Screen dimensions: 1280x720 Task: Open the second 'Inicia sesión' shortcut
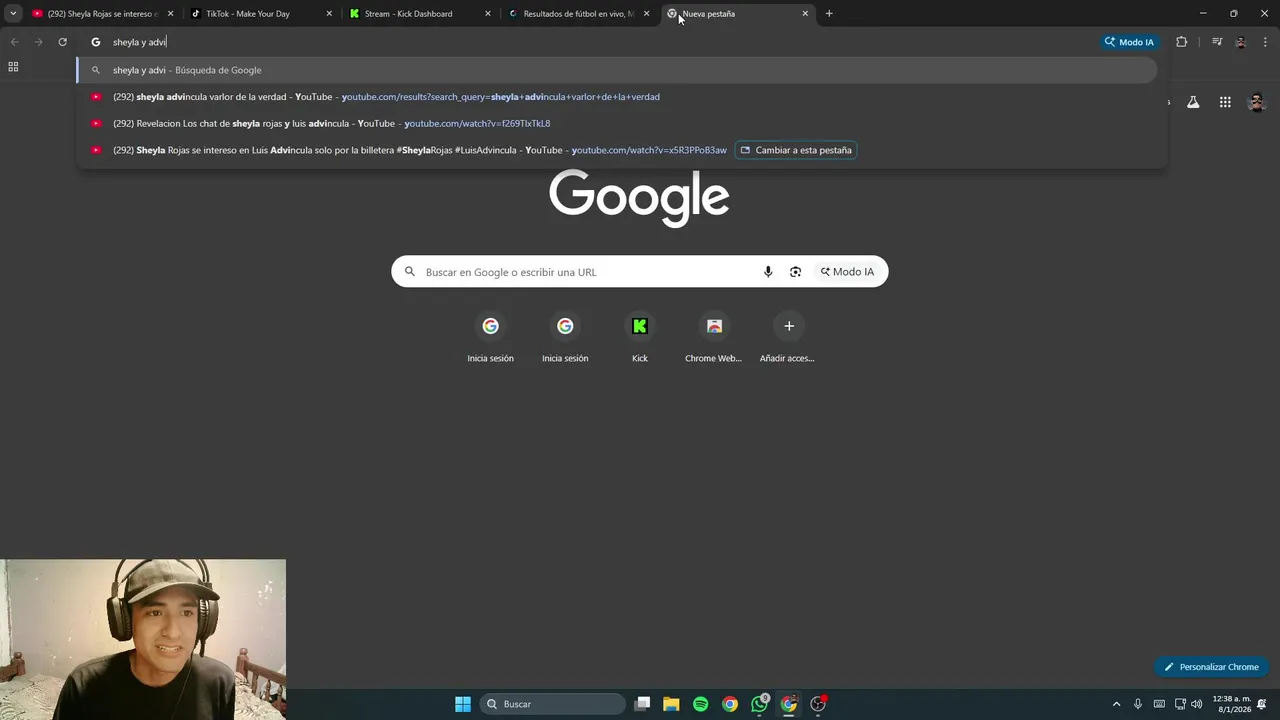[x=565, y=337]
